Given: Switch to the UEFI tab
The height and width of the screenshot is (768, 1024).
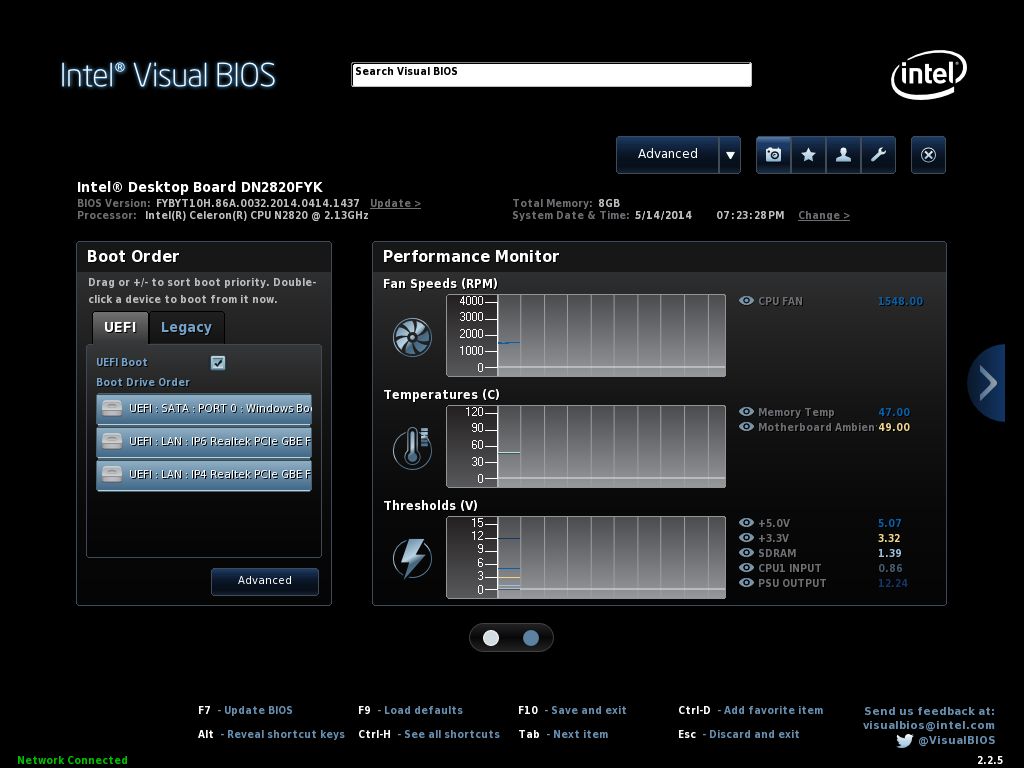Looking at the screenshot, I should (120, 327).
